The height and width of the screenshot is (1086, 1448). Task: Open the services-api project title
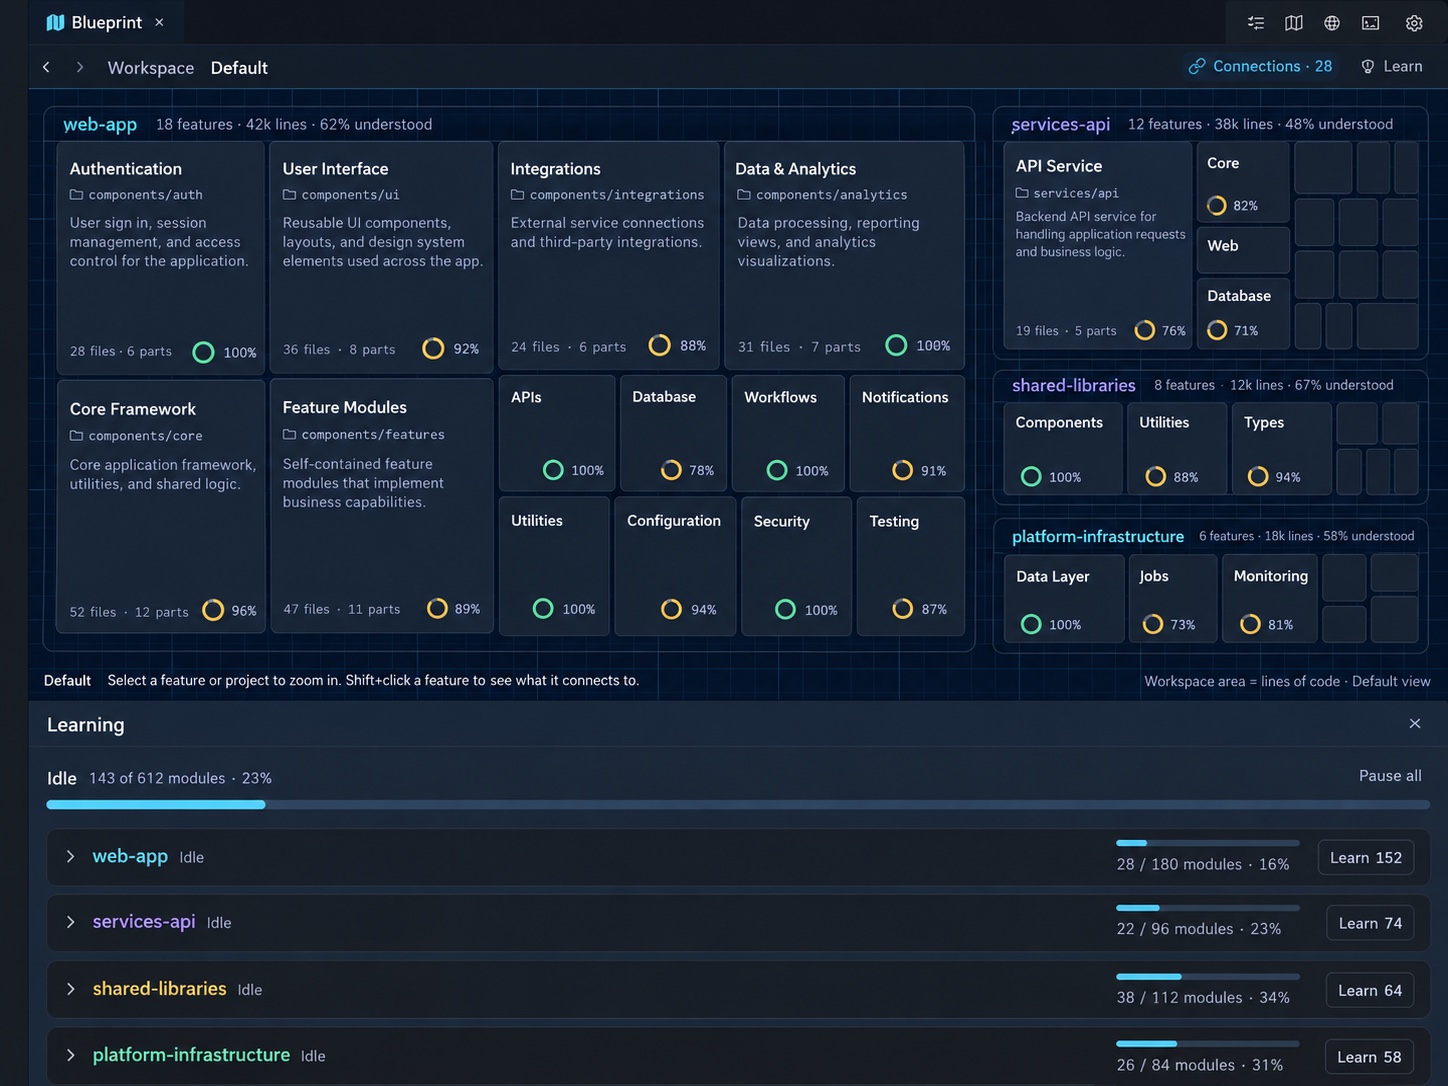pos(1061,124)
